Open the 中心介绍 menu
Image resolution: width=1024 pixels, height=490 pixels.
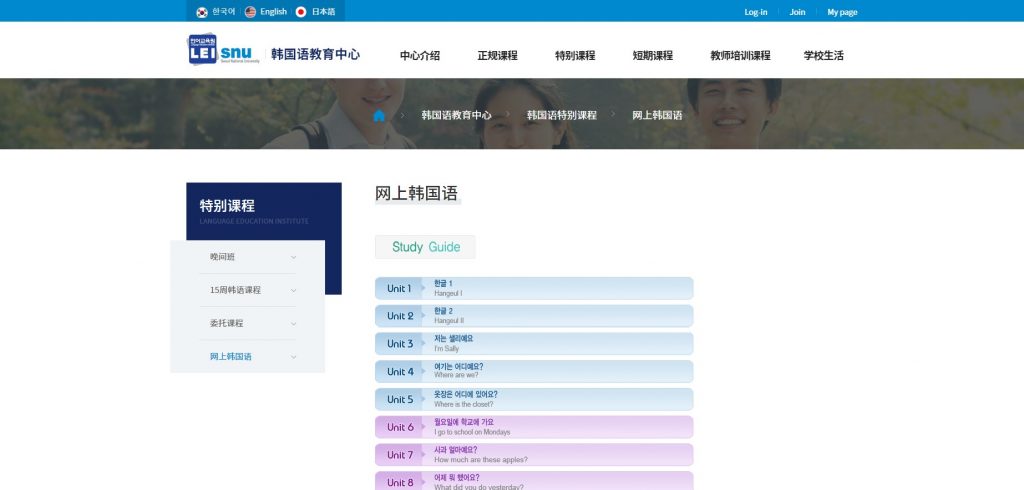[x=420, y=56]
